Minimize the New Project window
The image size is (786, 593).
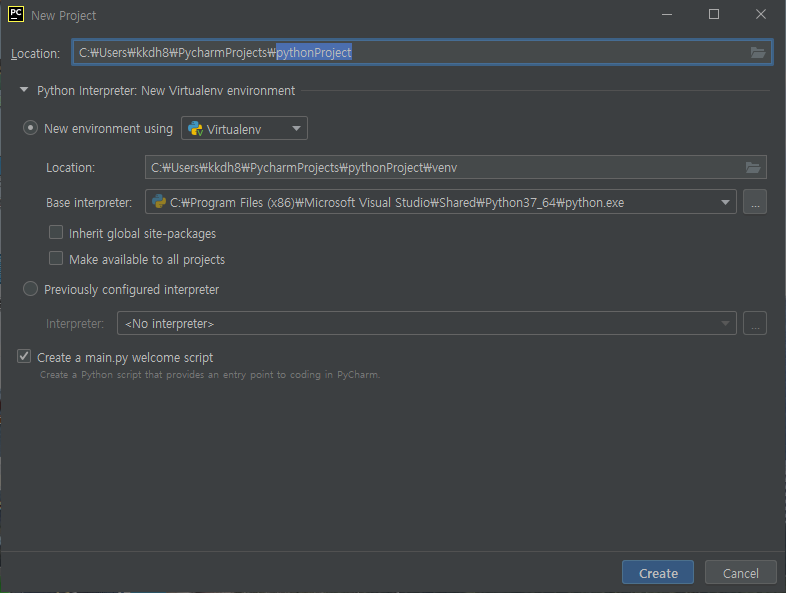tap(667, 14)
